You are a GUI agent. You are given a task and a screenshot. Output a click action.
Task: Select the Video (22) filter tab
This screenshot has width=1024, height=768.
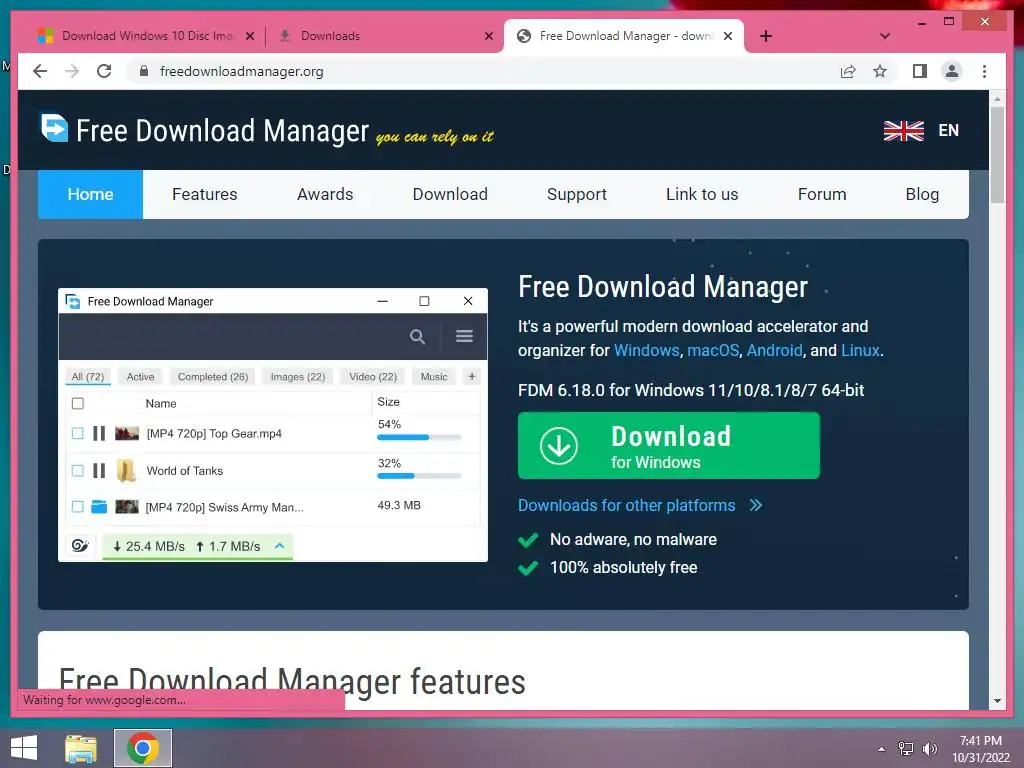pos(373,377)
